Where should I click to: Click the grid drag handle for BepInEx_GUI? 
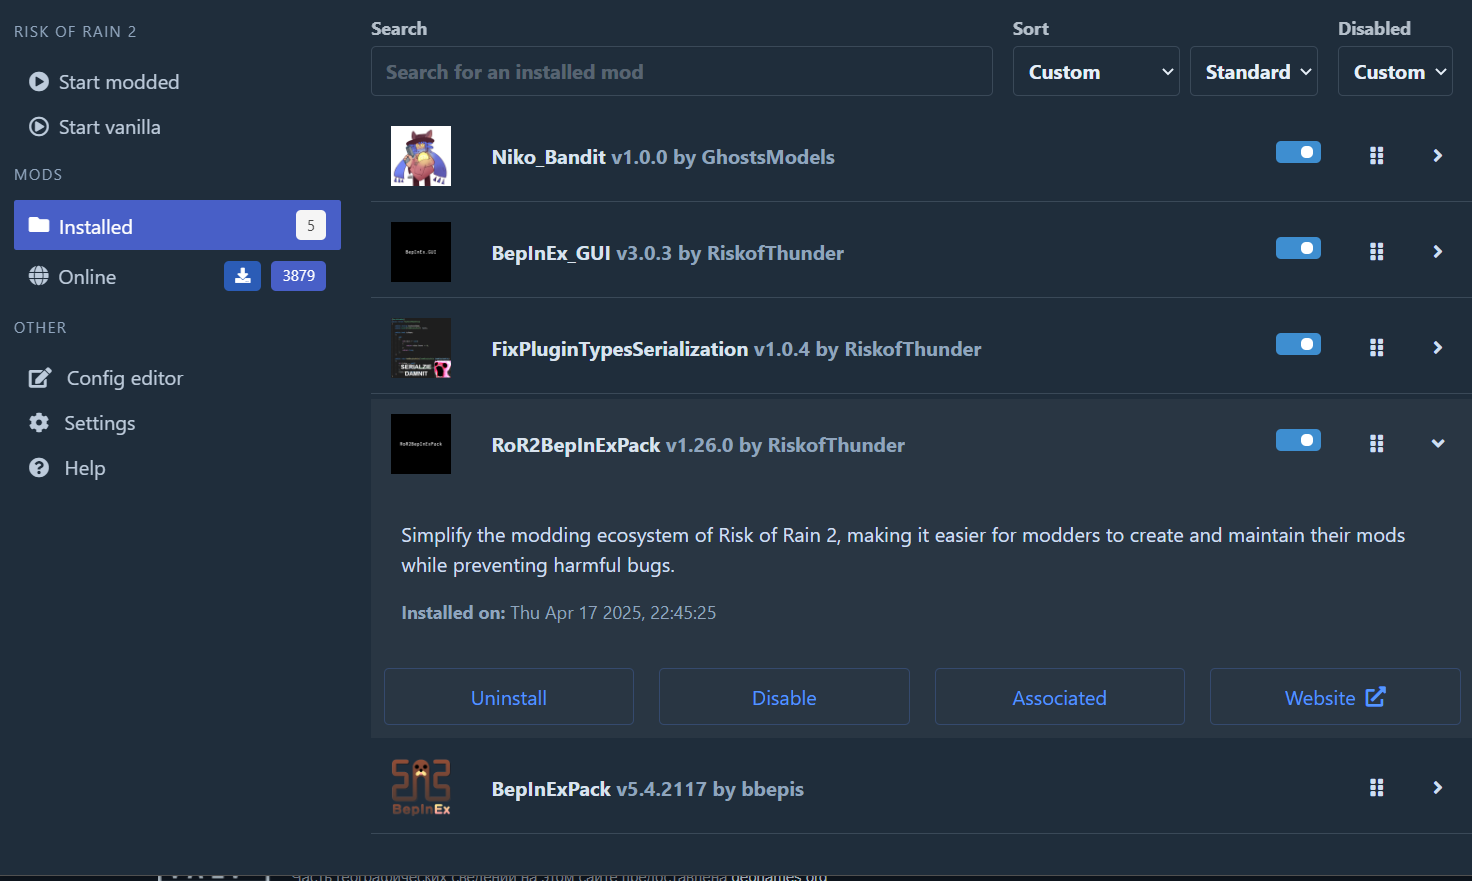(1377, 252)
